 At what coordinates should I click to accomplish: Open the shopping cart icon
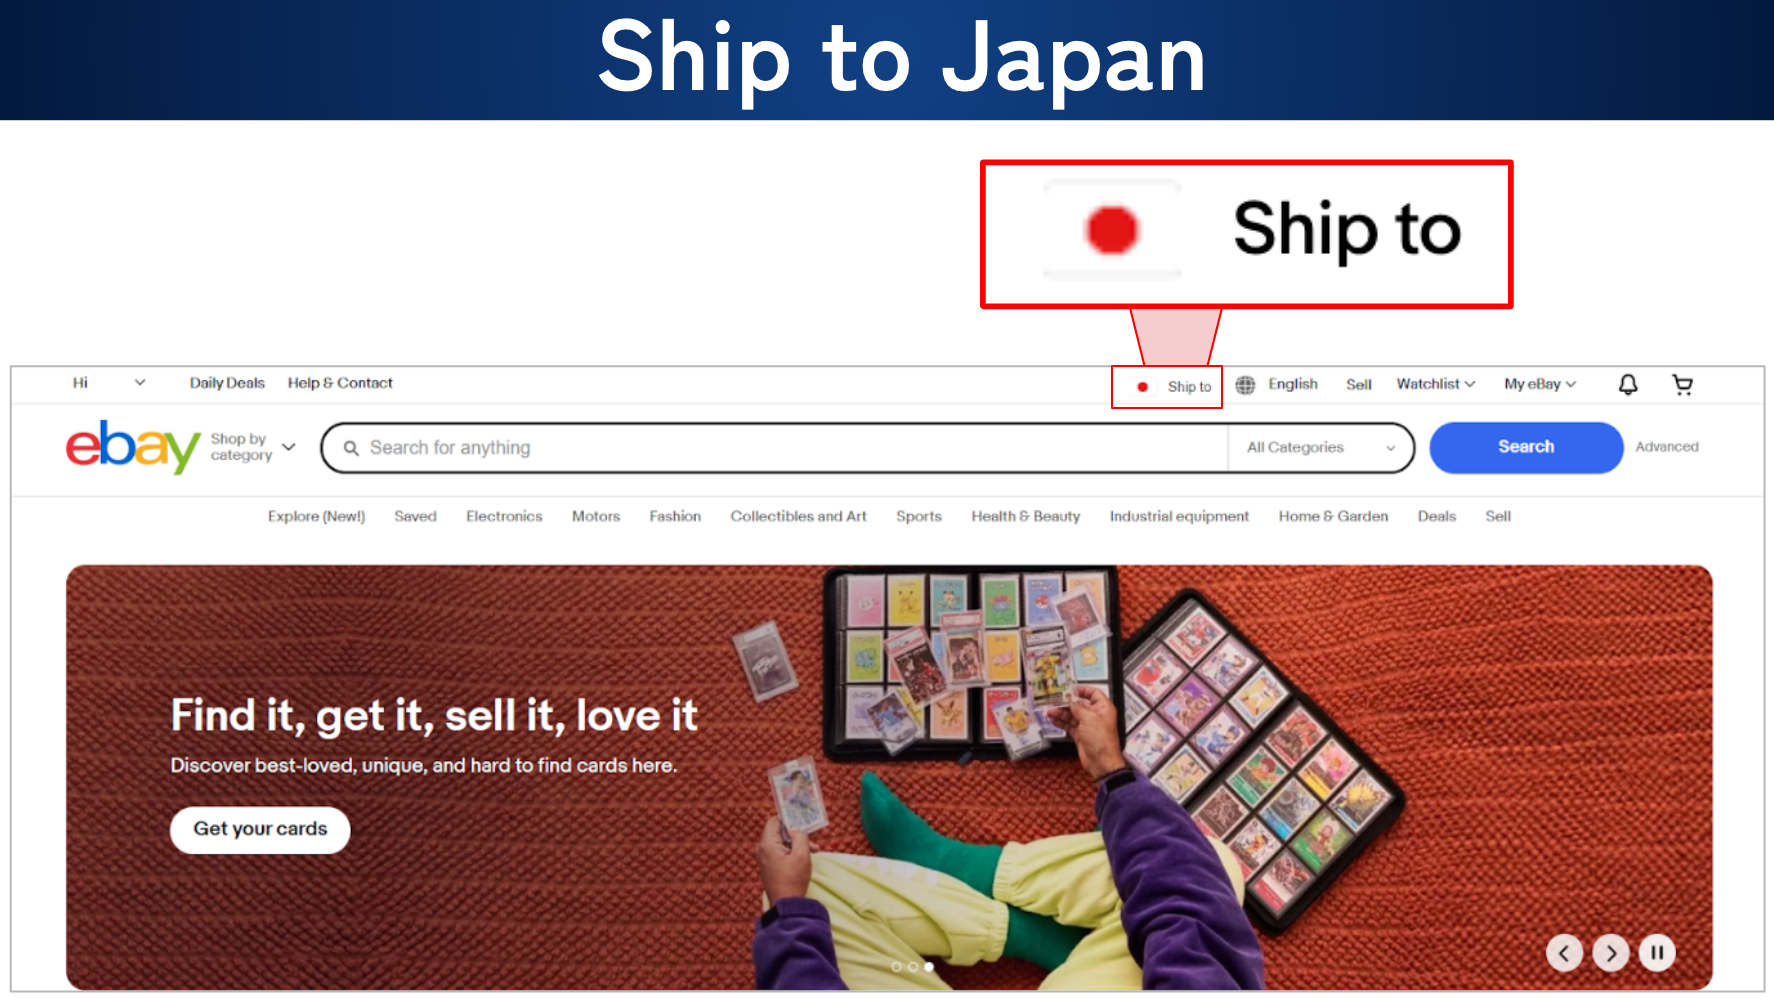[1683, 385]
